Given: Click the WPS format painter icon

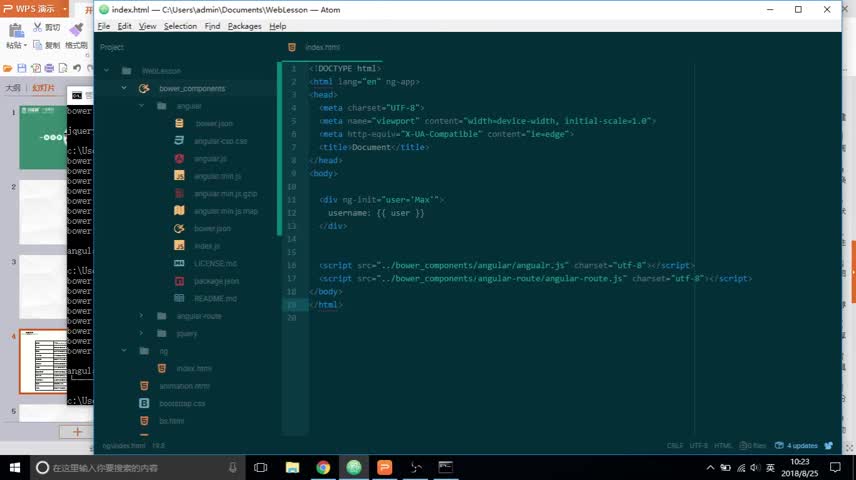Looking at the screenshot, I should (x=76, y=29).
